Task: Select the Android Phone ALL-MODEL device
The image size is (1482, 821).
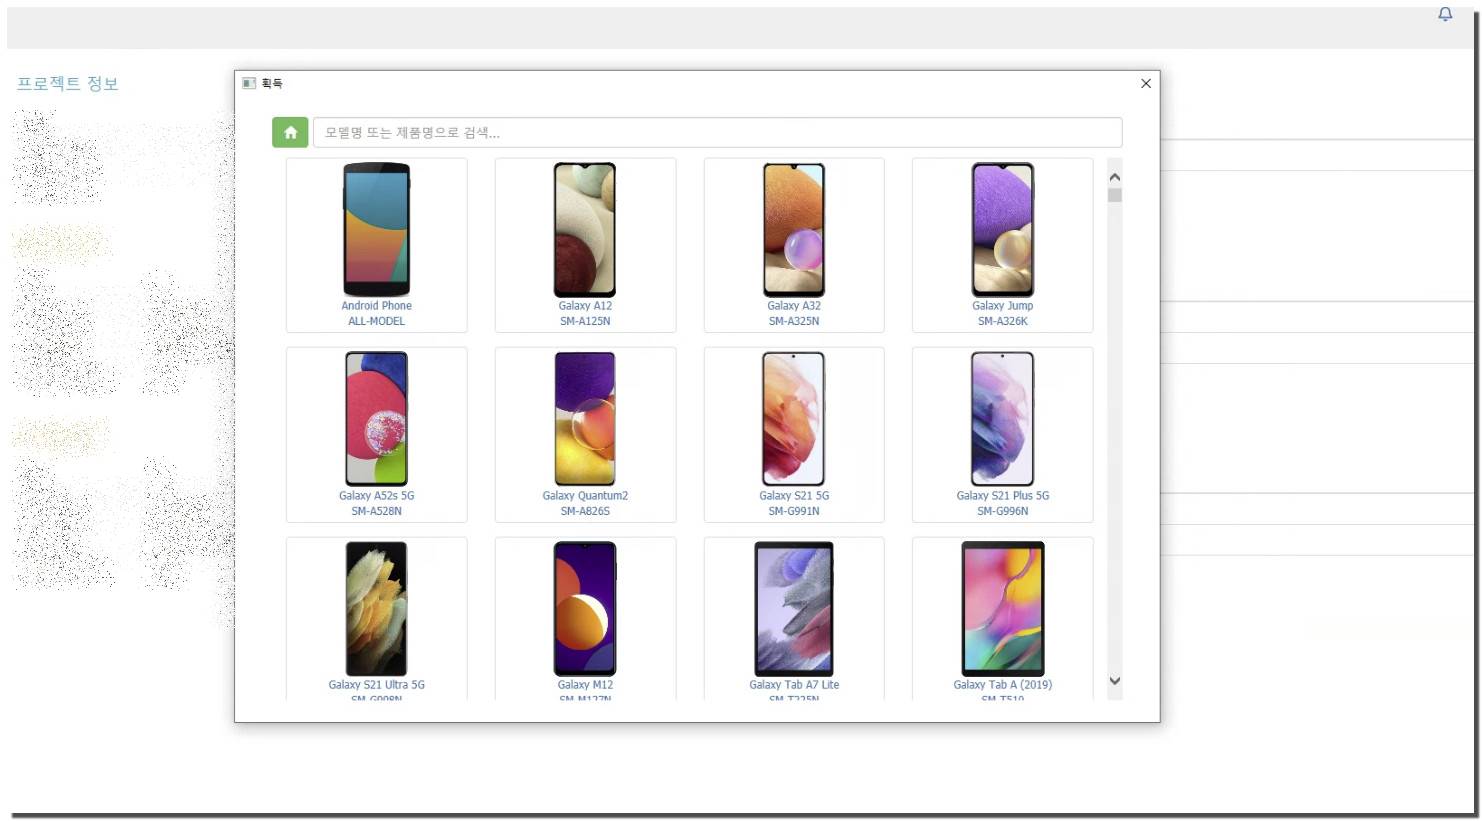Action: 376,245
